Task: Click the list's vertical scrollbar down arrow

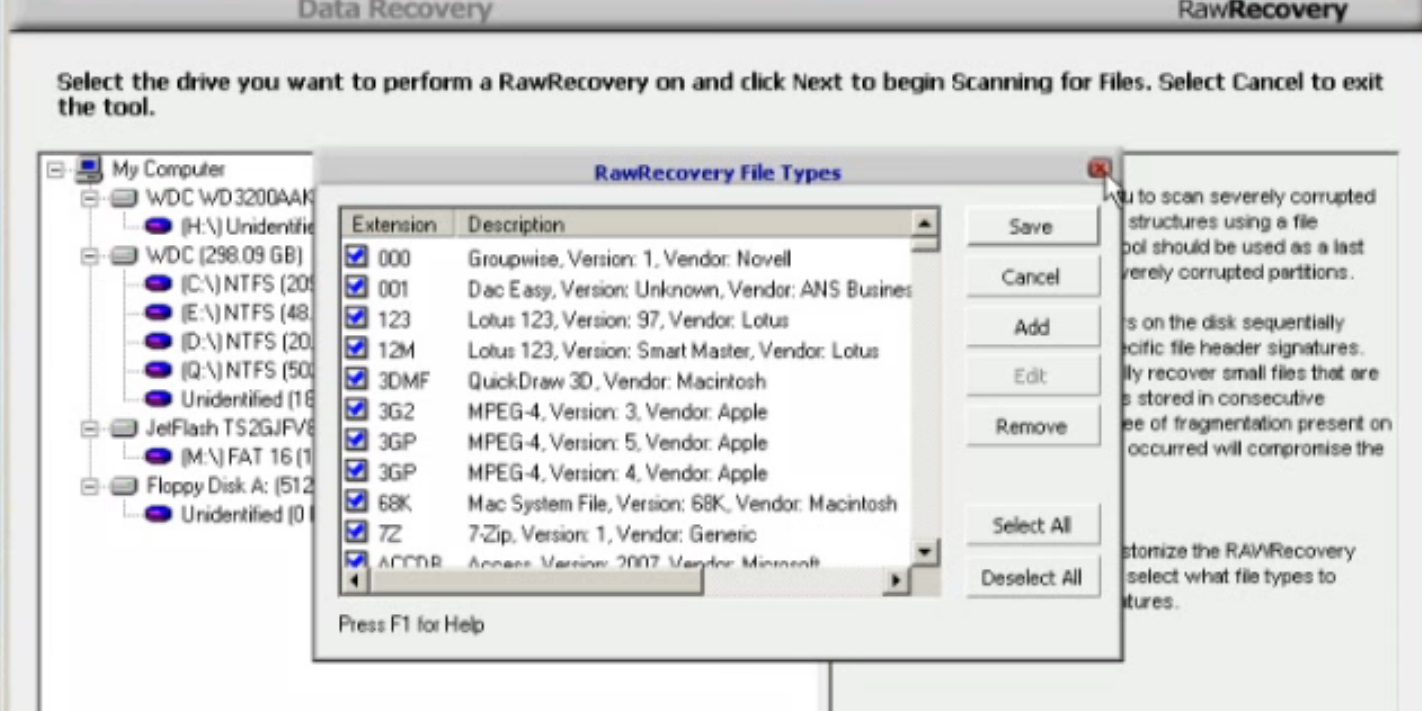Action: [925, 552]
